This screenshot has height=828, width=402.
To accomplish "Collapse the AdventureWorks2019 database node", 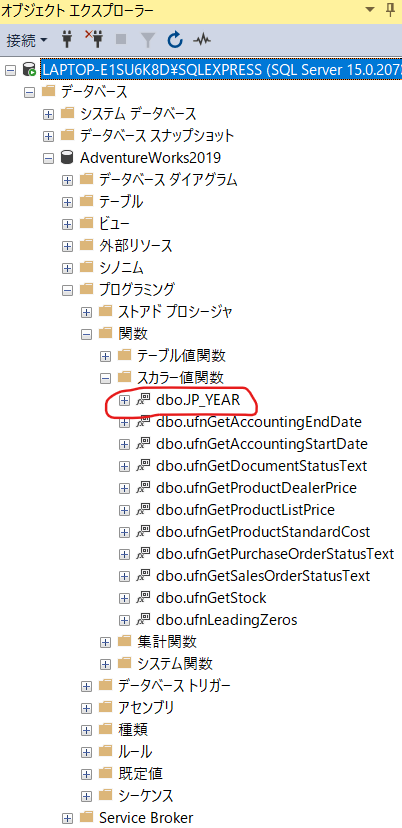I will [x=49, y=158].
